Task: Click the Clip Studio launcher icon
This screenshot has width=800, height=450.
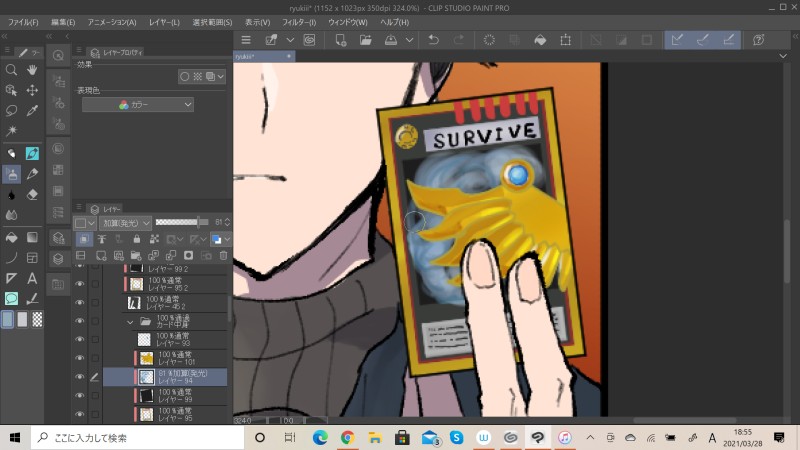Action: (309, 40)
